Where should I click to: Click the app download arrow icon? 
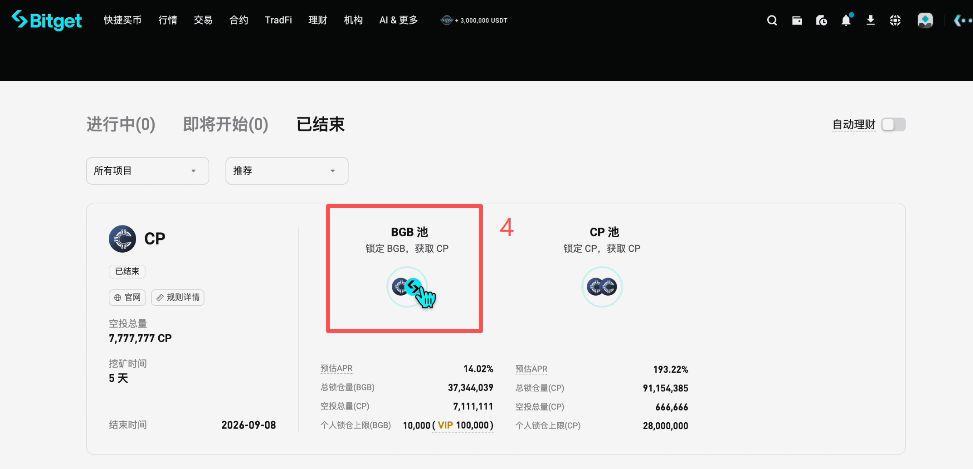pyautogui.click(x=871, y=20)
